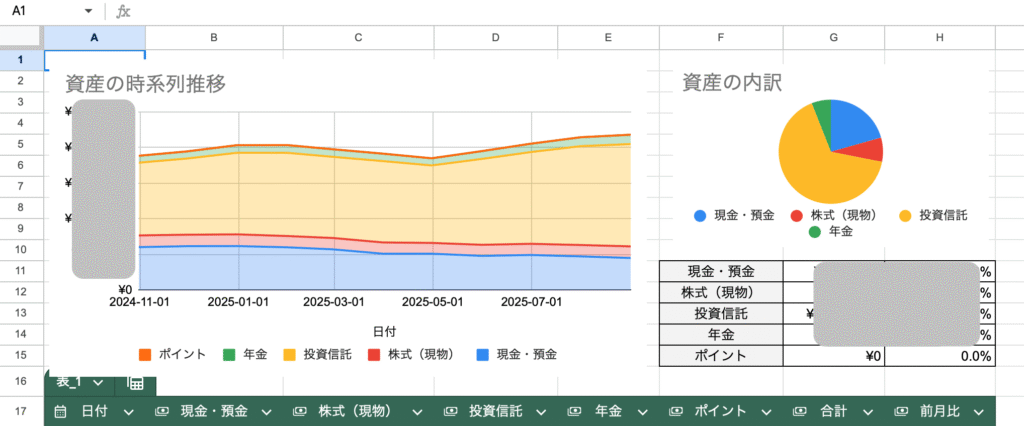The width and height of the screenshot is (1024, 426).
Task: Click the currency icon beside 株式(現物) header
Action: pos(298,411)
